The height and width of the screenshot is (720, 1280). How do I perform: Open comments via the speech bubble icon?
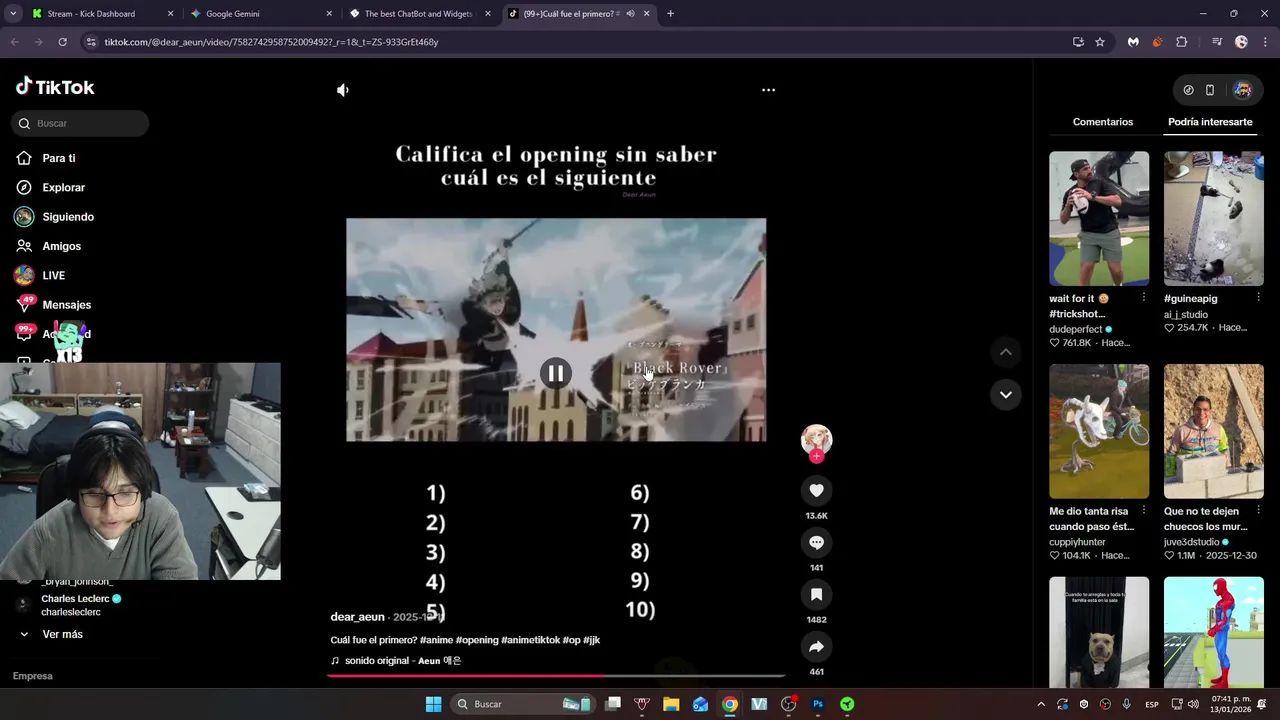[816, 542]
